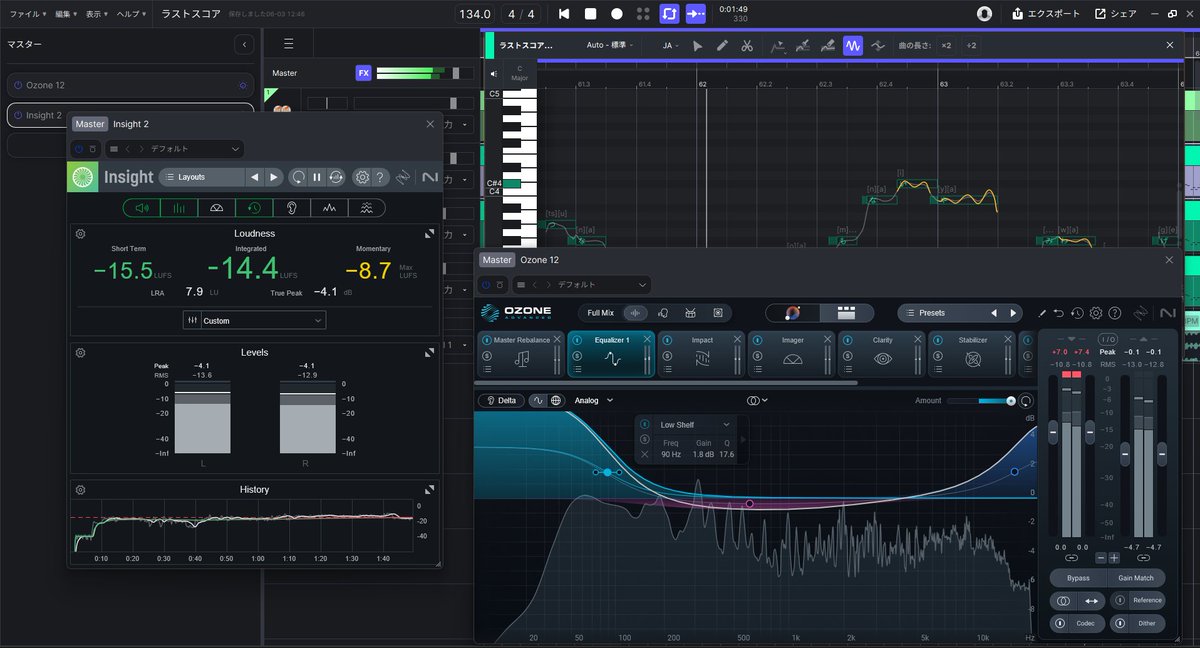Screen dimensions: 1200x648
Task: Open the JA language dropdown in piano roll
Action: pyautogui.click(x=671, y=45)
